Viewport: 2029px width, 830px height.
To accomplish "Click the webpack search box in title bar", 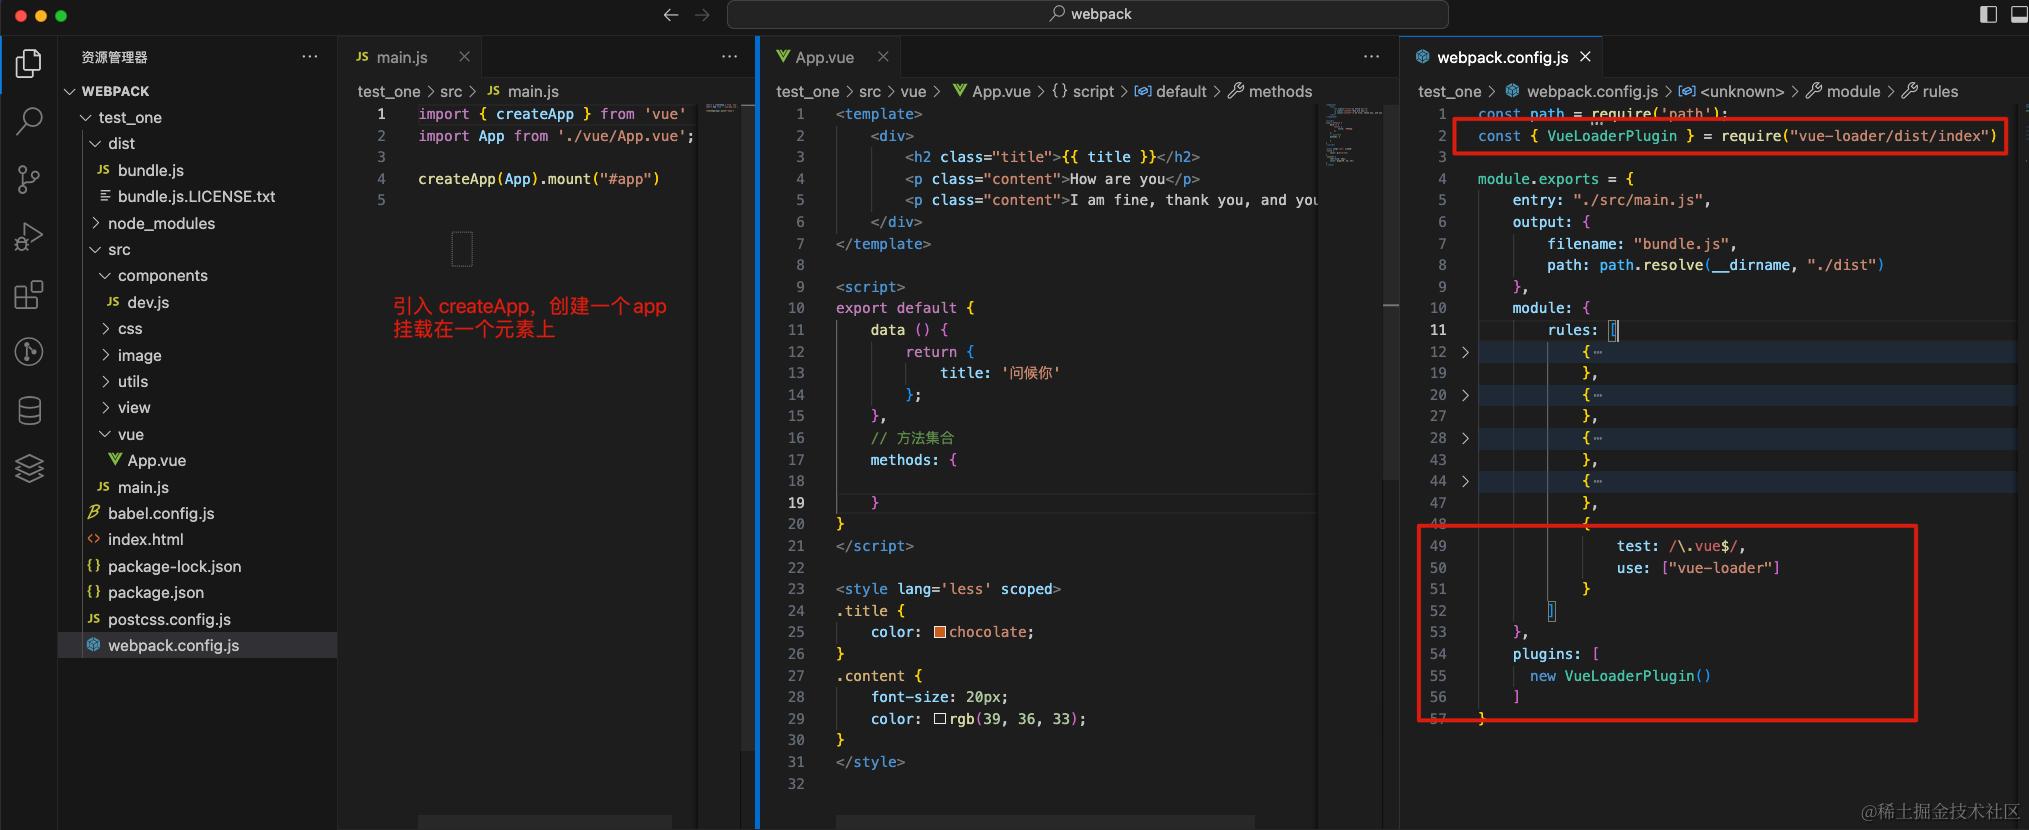I will click(x=1088, y=14).
